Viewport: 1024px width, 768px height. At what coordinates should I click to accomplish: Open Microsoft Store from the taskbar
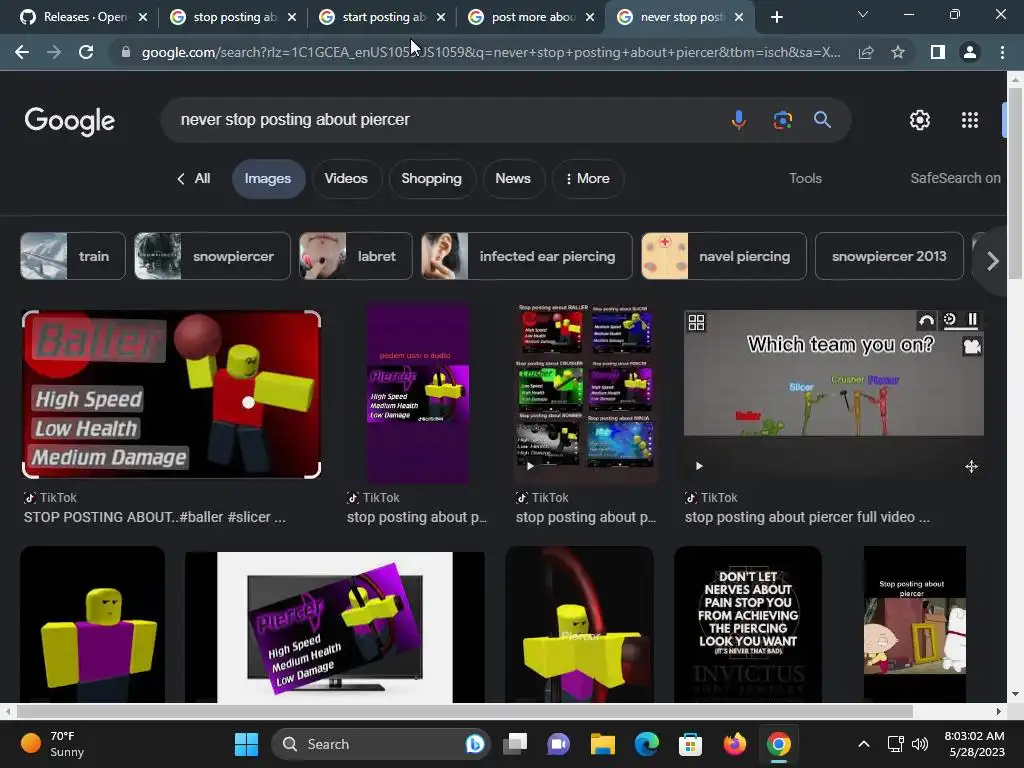690,744
